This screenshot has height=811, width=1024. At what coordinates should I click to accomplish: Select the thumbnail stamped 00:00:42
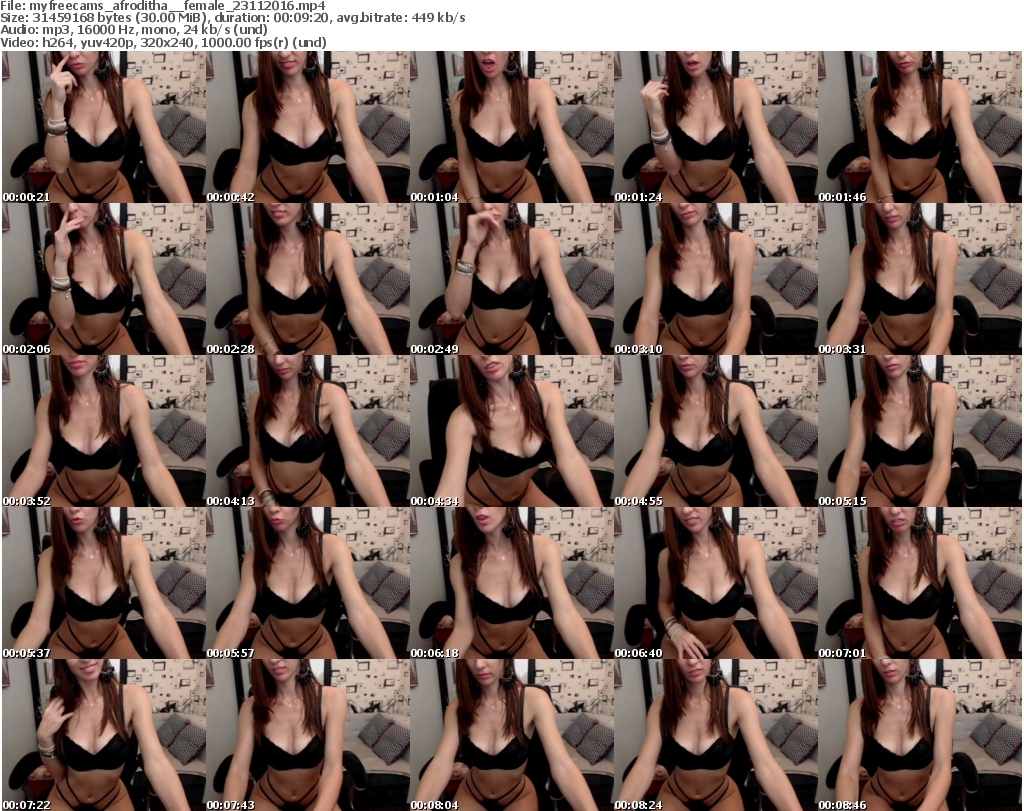[x=308, y=127]
